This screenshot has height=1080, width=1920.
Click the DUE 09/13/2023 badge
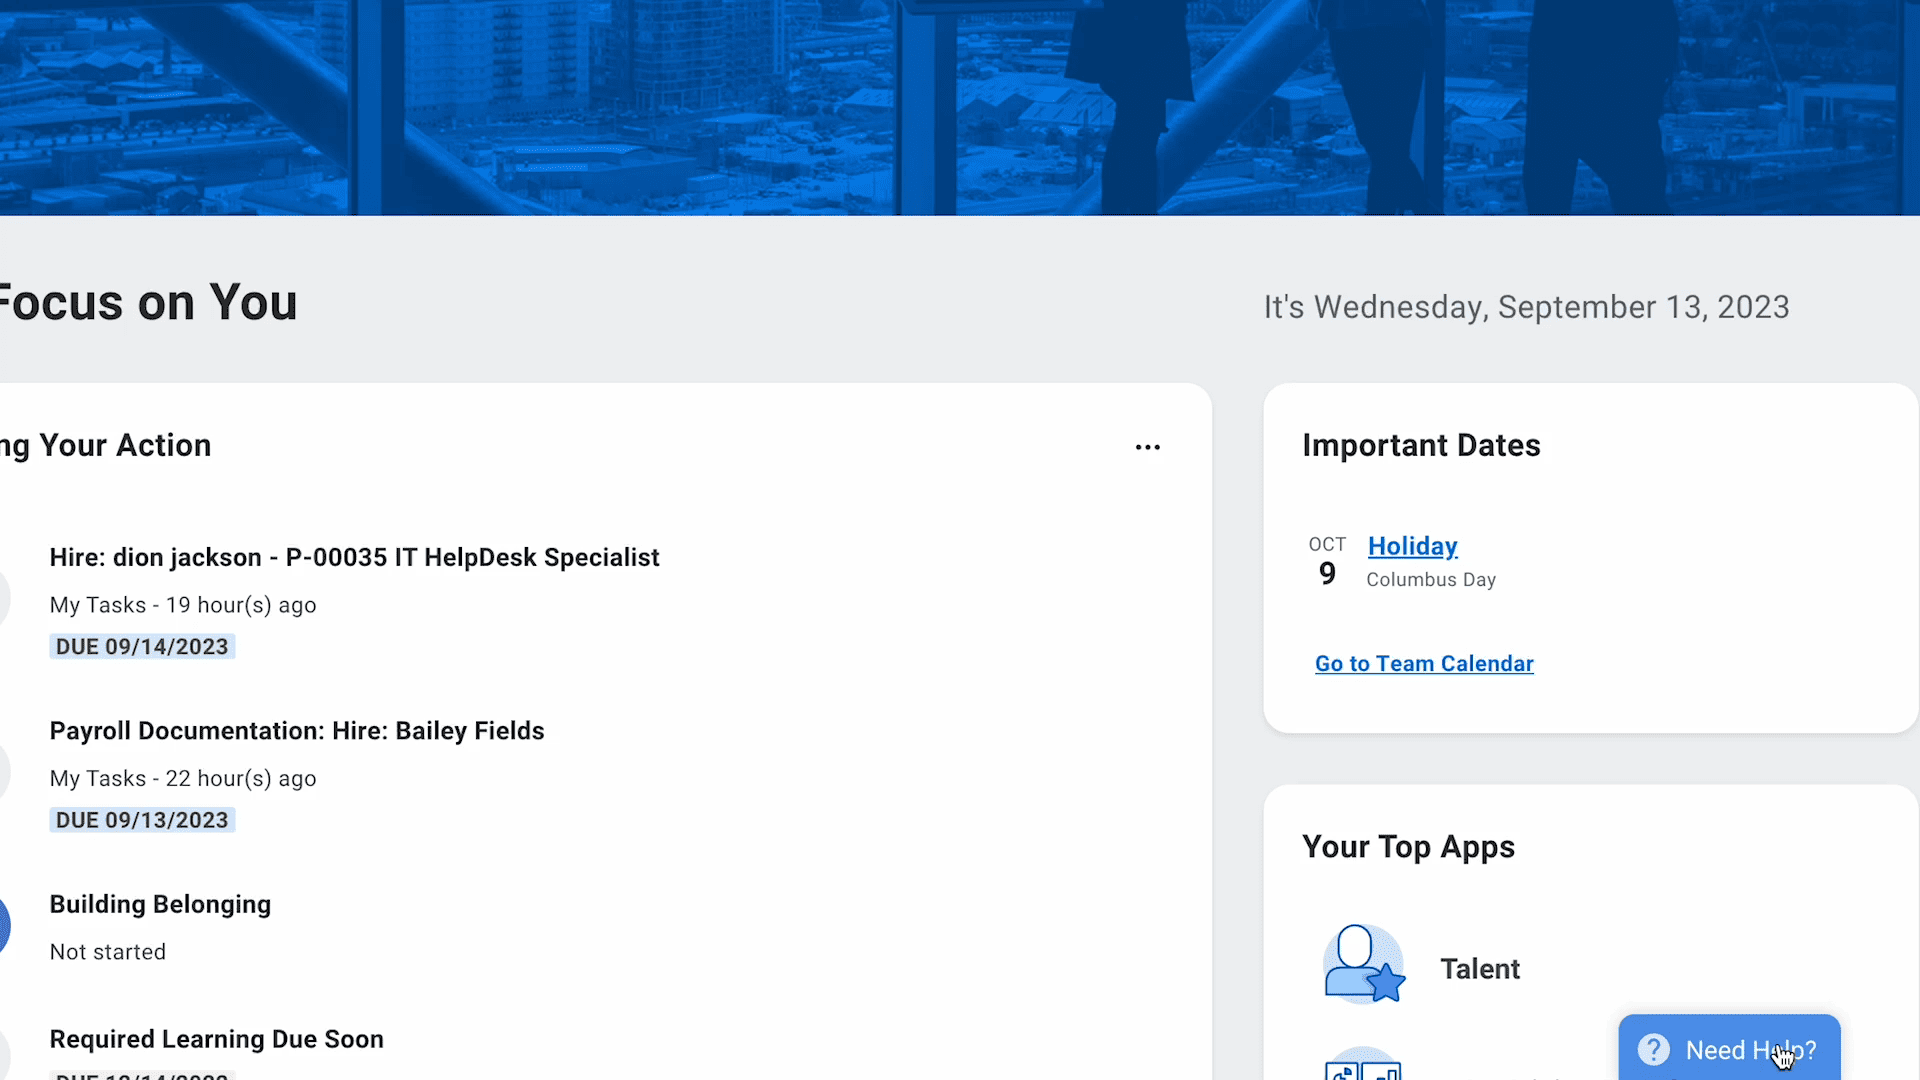(142, 820)
